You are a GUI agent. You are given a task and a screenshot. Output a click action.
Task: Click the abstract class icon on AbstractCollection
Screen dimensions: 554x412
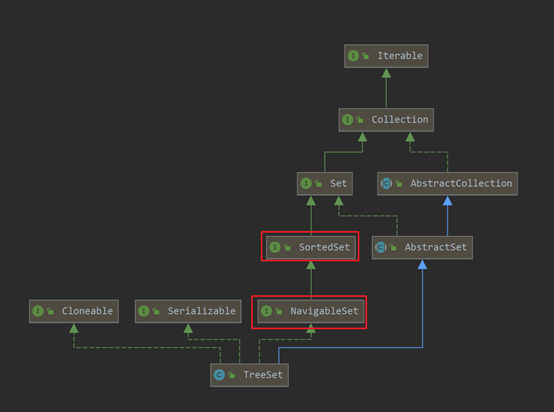click(386, 184)
